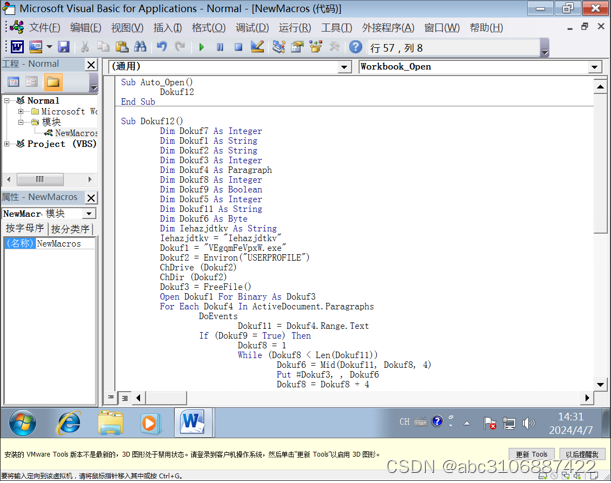Viewport: 611px width, 483px height.
Task: Click the code window scroll up arrow
Action: pyautogui.click(x=600, y=86)
